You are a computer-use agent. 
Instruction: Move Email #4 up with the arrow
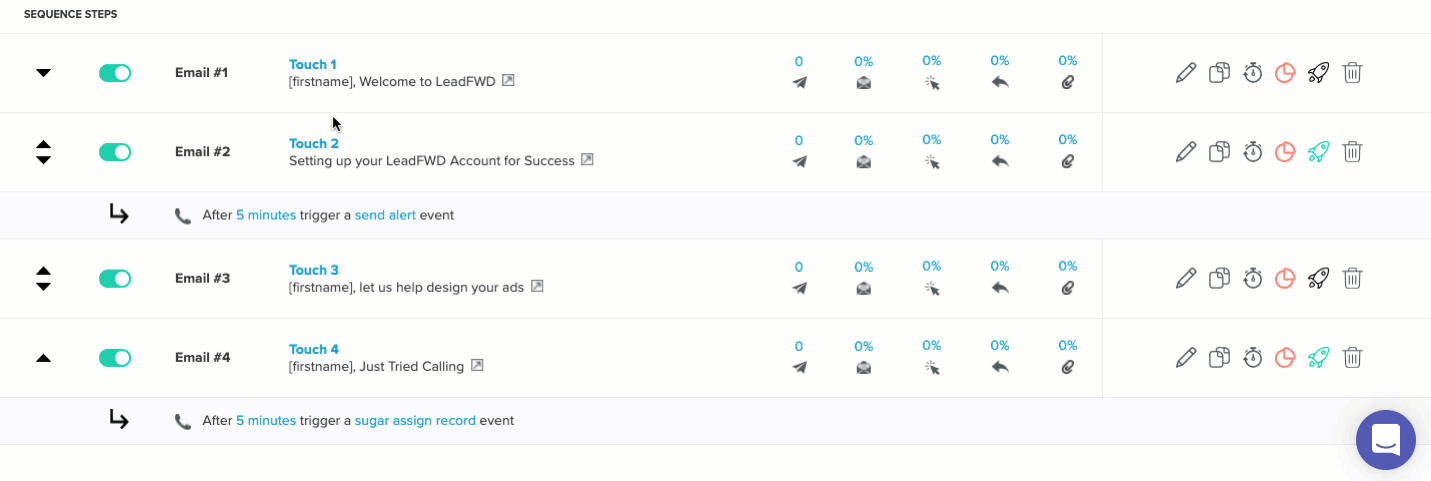click(43, 358)
